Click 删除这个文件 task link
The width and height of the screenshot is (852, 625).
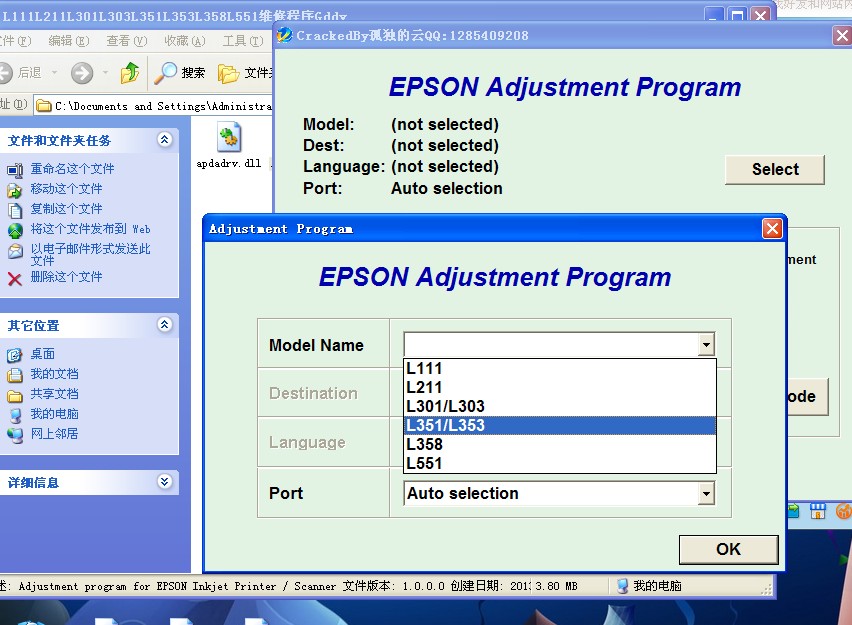pos(66,277)
